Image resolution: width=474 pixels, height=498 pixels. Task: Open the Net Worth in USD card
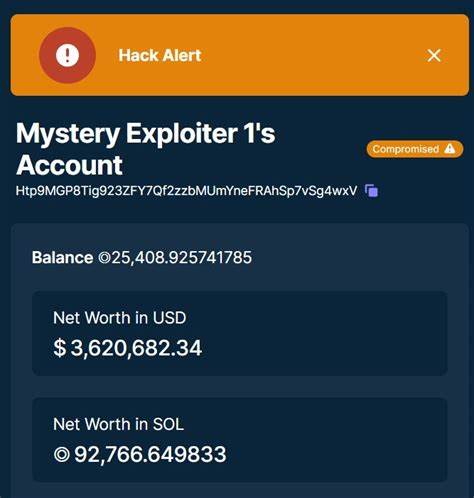240,333
